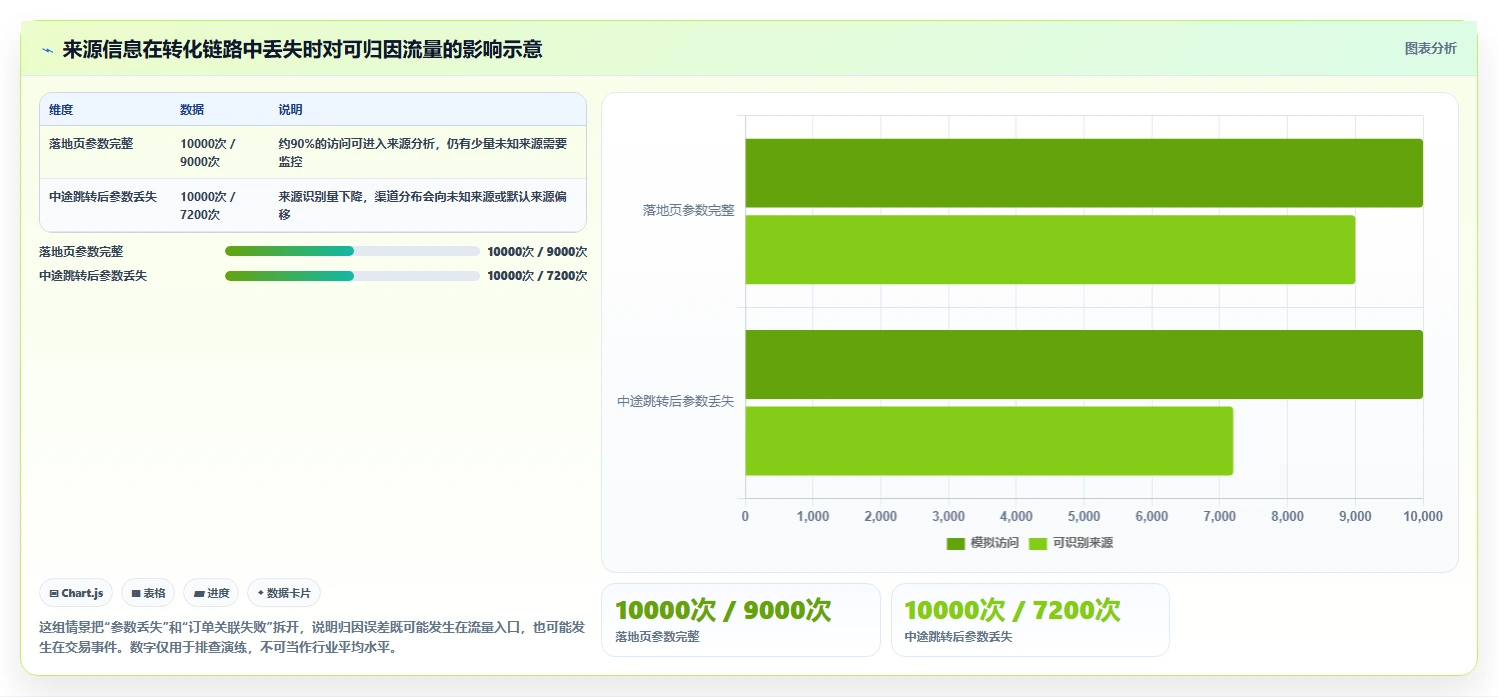1498x697 pixels.
Task: Open the 10000次 / 9000次 data card
Action: pos(741,620)
